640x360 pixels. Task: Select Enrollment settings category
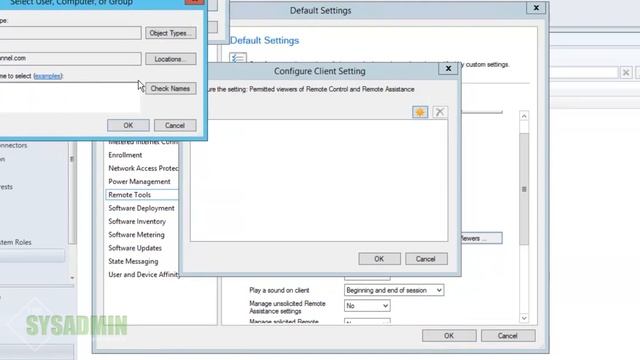click(x=125, y=155)
